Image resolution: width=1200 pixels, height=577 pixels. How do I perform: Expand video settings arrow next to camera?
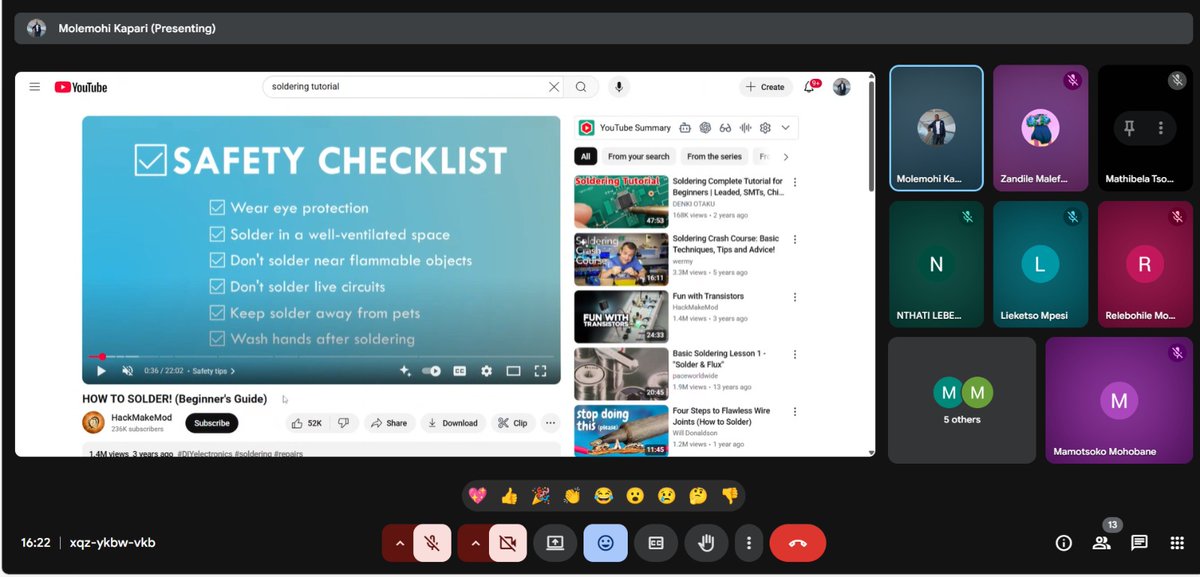(x=474, y=543)
